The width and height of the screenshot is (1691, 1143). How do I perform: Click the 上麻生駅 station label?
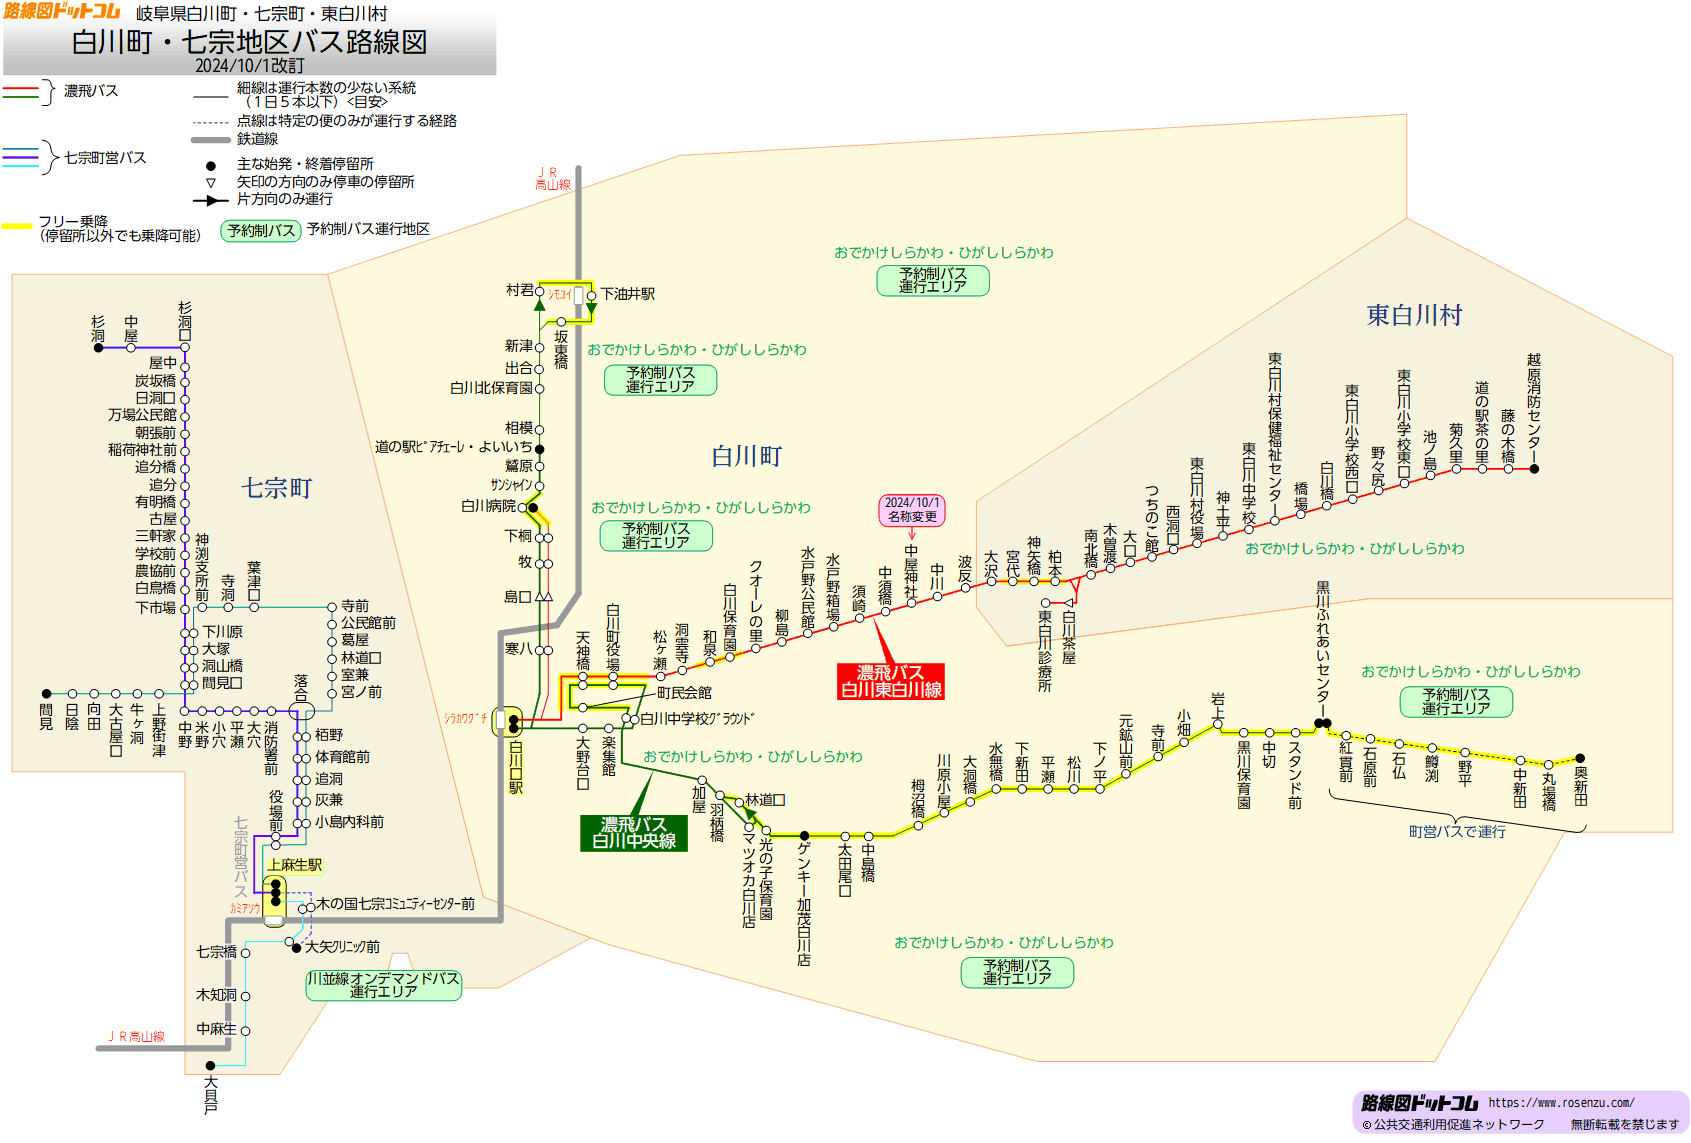click(x=294, y=865)
